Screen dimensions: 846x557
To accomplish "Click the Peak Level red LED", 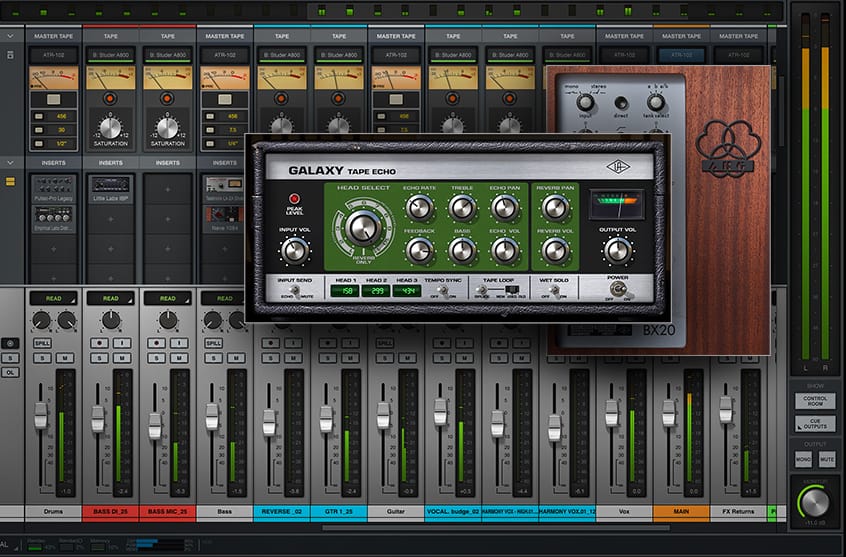I will point(294,199).
